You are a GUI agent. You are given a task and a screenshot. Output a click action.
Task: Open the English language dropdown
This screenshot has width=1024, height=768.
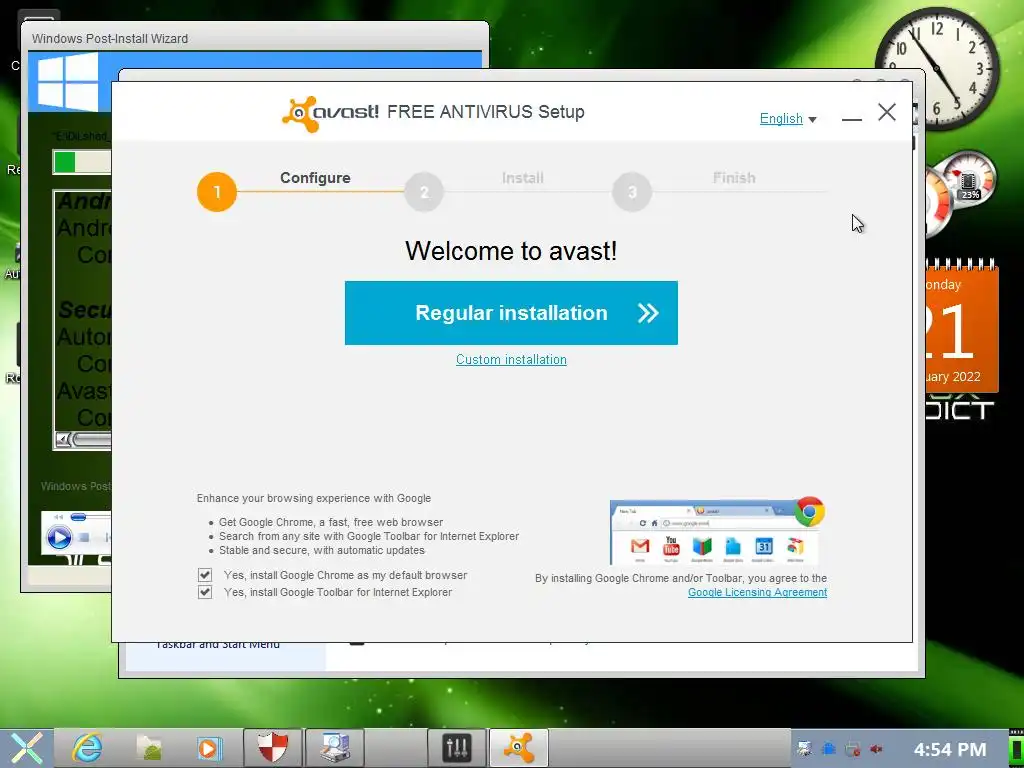tap(788, 118)
